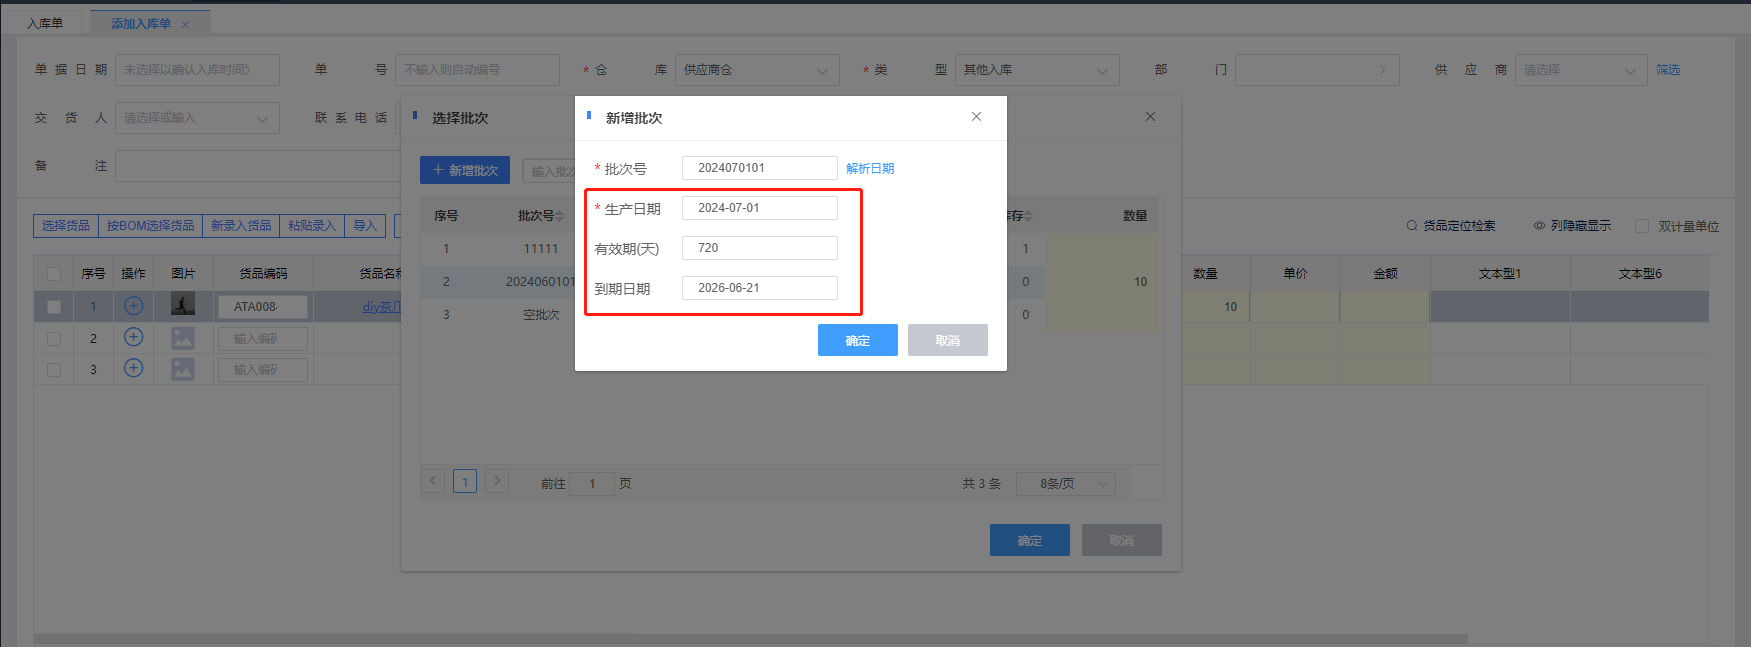Screen dimensions: 1751x647
Task: Click the horizontal scrollbar at the bottom
Action: point(750,638)
